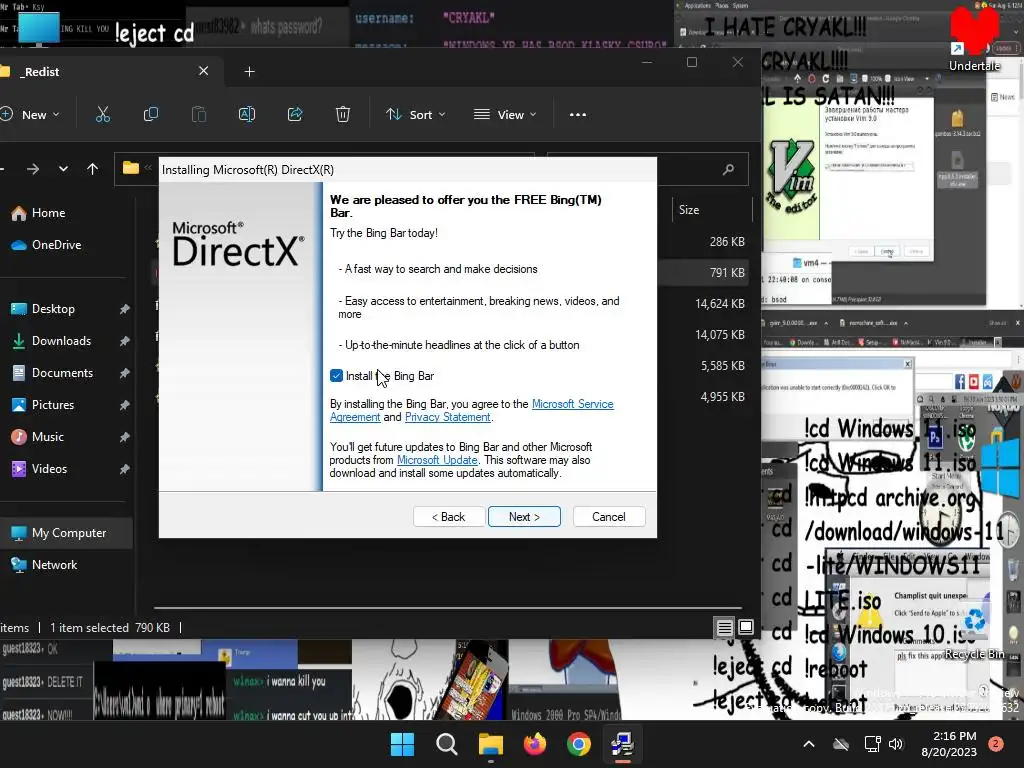Open the network tray icon
The height and width of the screenshot is (768, 1024).
(872, 744)
